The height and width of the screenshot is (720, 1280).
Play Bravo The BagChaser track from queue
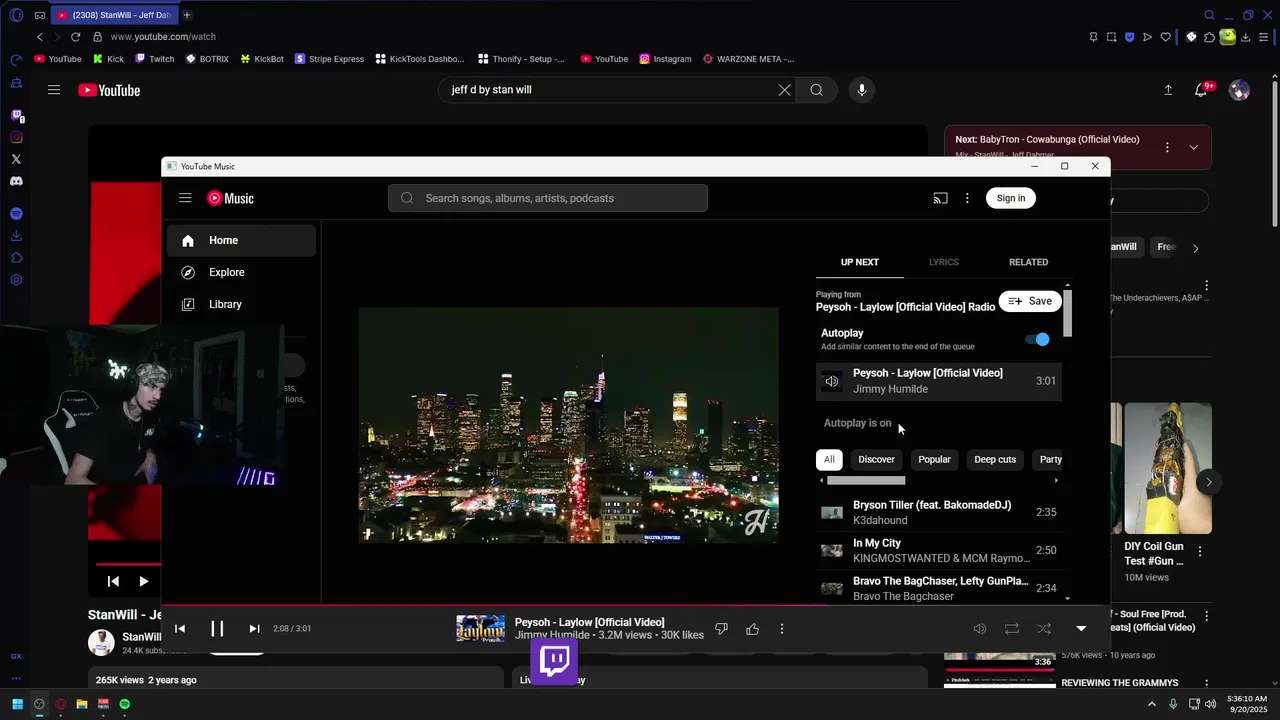[938, 588]
